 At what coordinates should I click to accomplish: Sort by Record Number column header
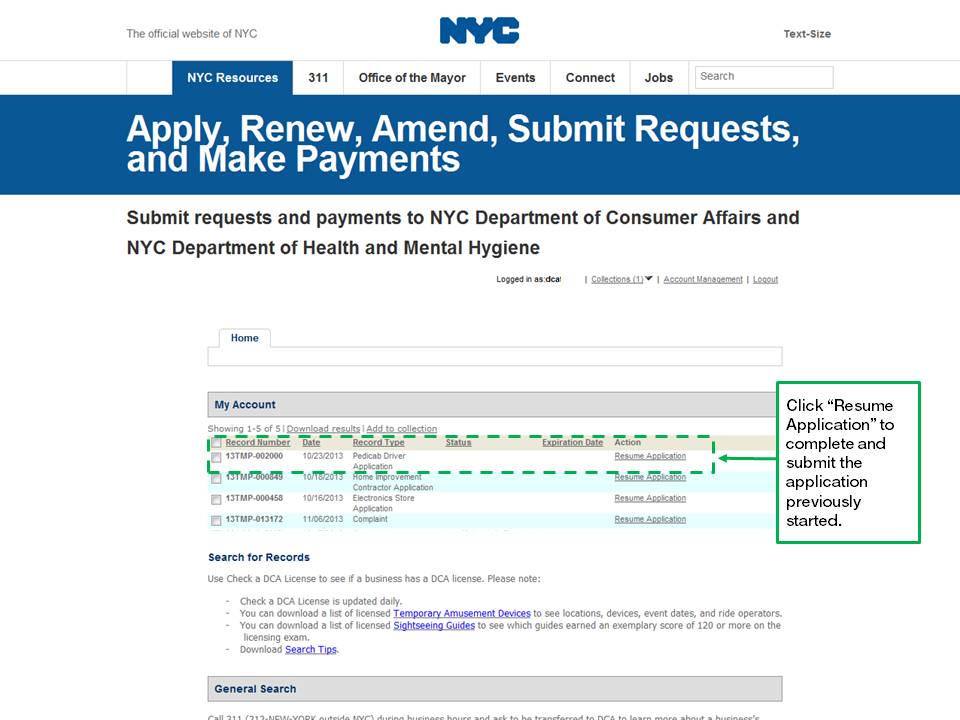(258, 442)
